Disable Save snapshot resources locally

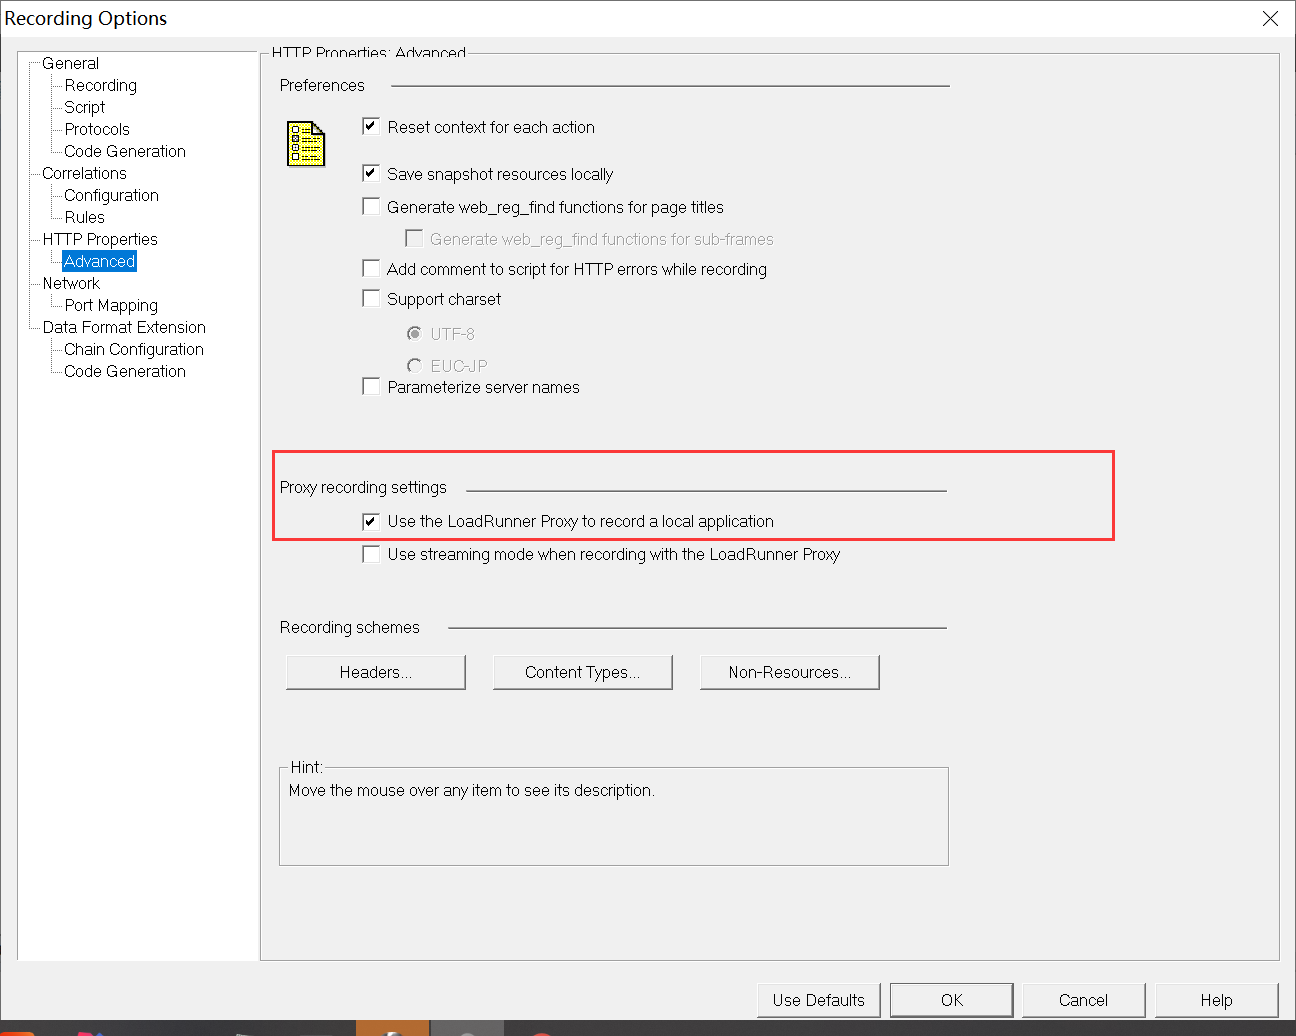click(371, 172)
